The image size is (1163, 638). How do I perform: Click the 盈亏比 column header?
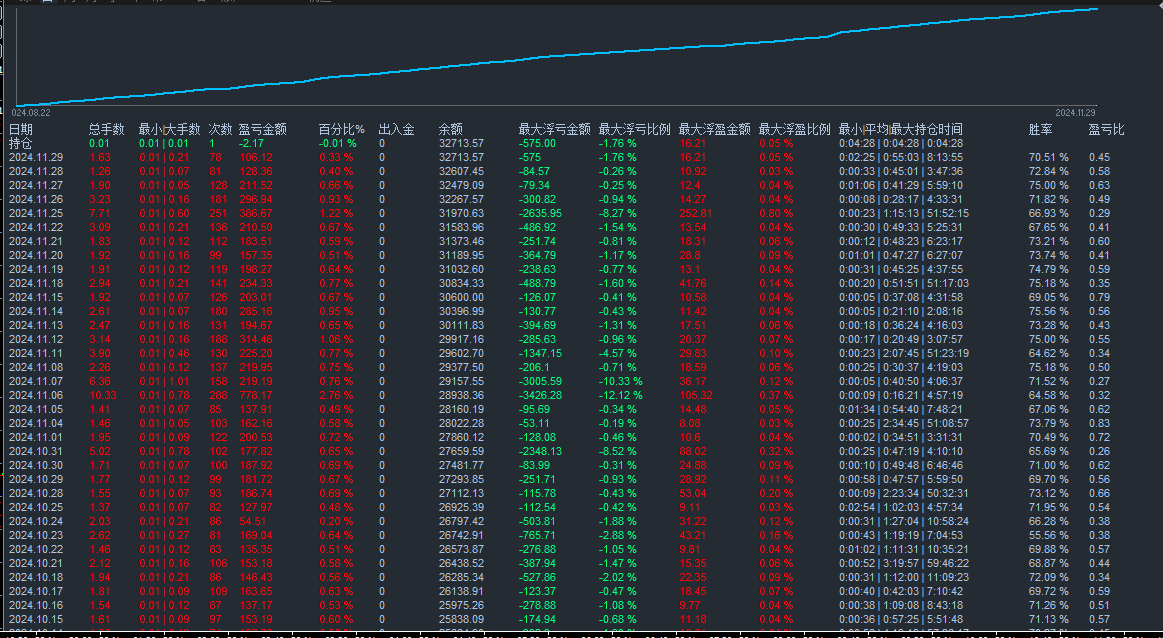click(x=1107, y=129)
